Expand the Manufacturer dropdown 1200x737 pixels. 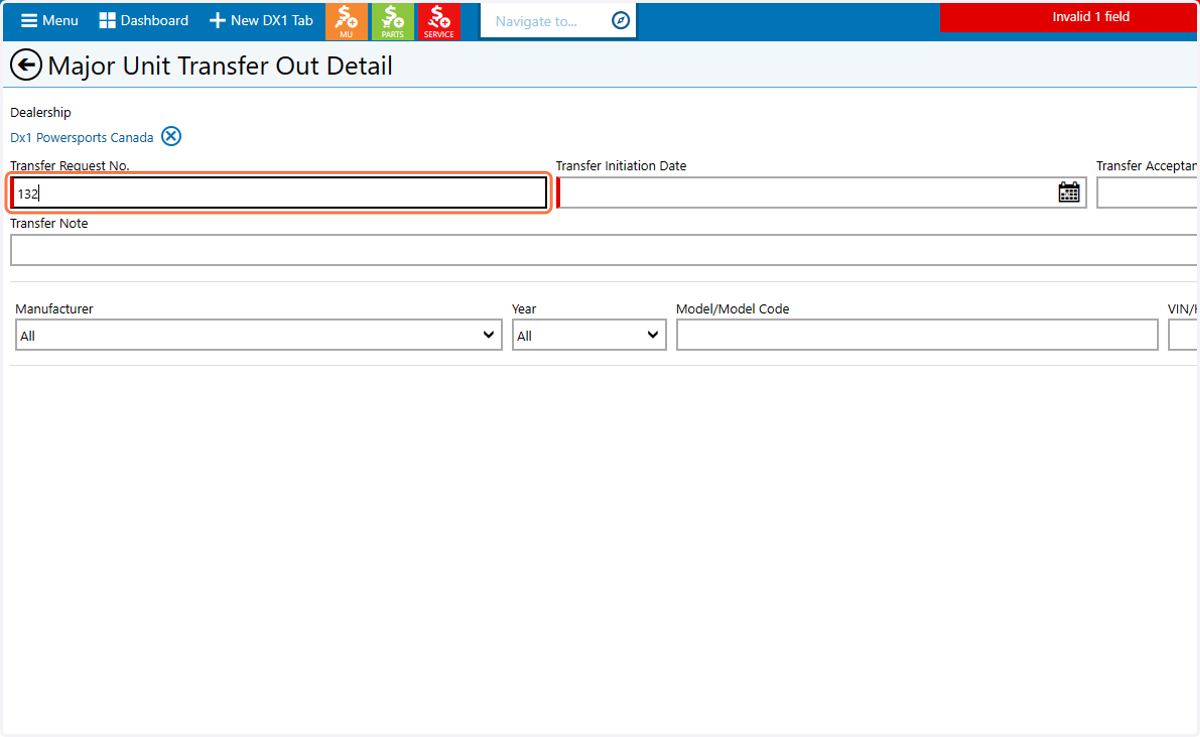pyautogui.click(x=259, y=335)
